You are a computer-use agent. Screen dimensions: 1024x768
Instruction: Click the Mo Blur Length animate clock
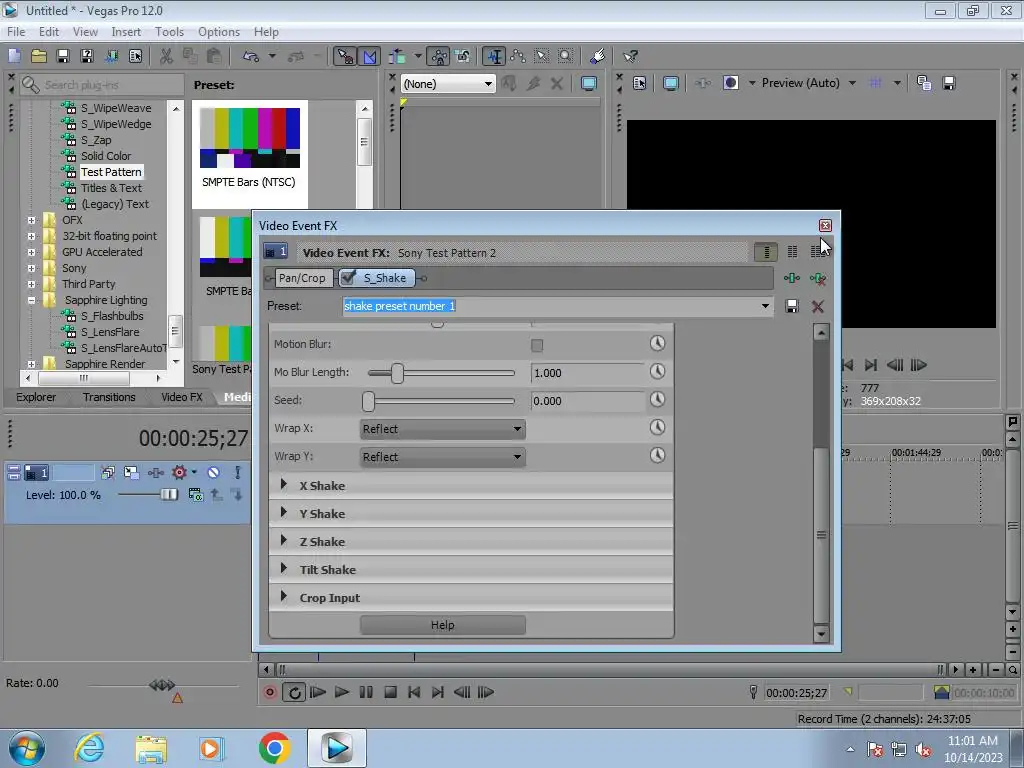(x=658, y=372)
